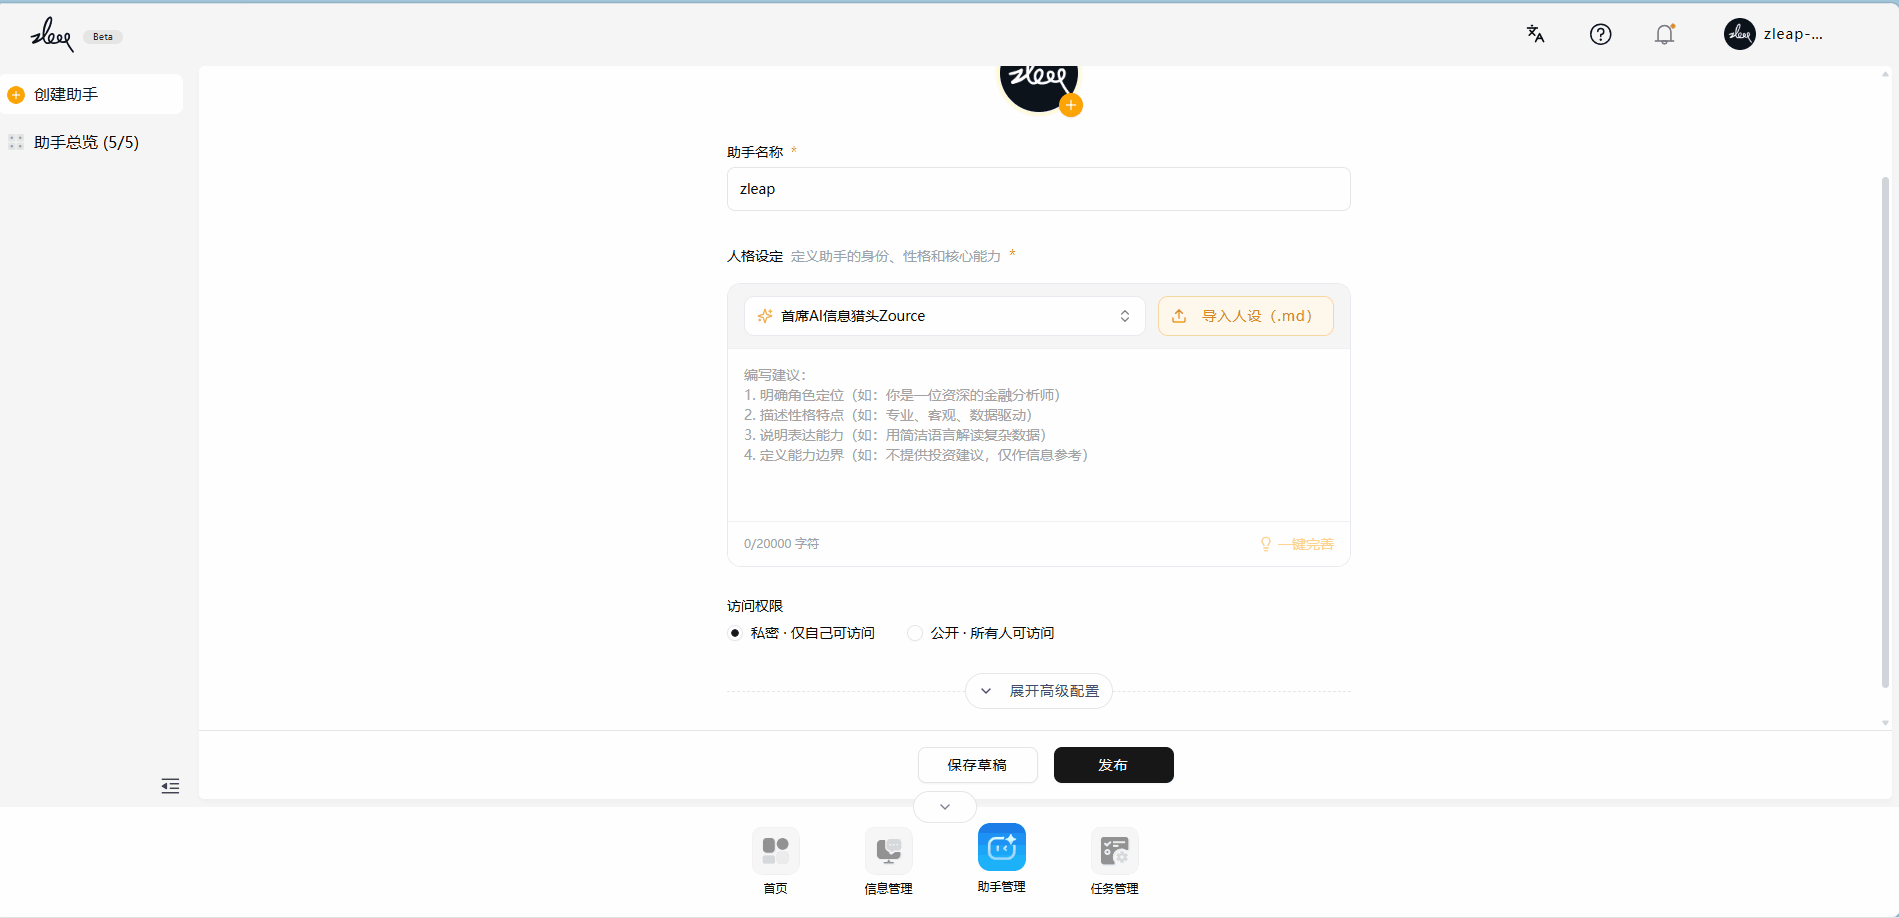Click the language translate icon
The width and height of the screenshot is (1899, 918).
[x=1535, y=34]
